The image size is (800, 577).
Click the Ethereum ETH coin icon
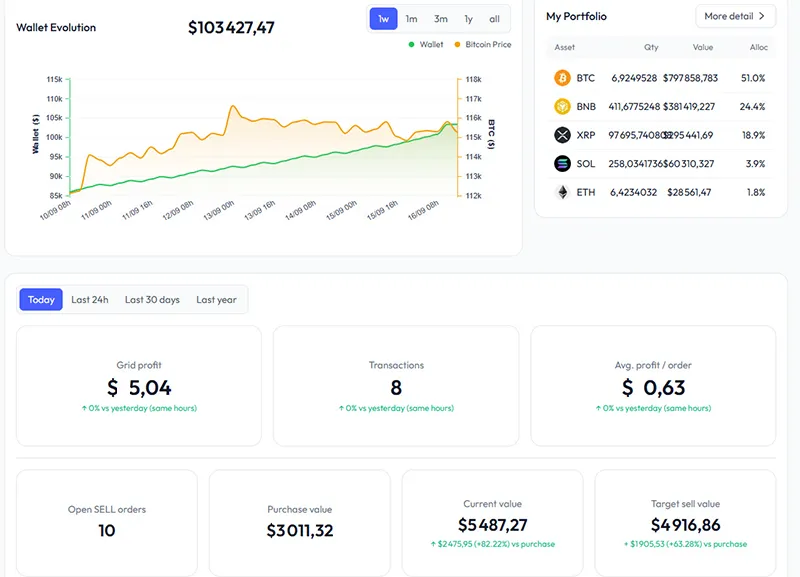[x=562, y=192]
